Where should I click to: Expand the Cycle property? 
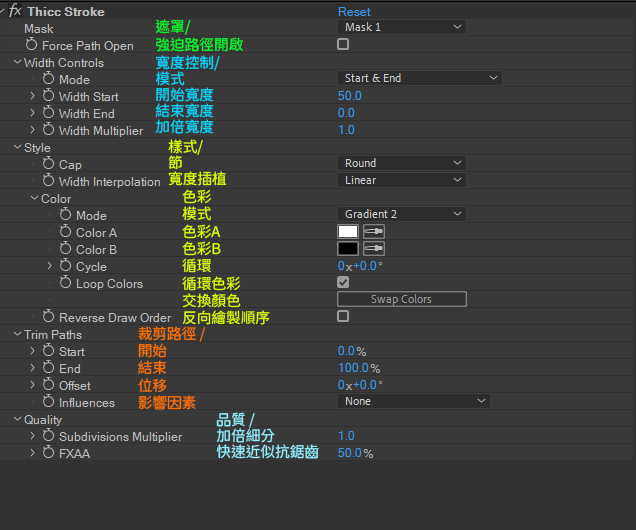49,266
